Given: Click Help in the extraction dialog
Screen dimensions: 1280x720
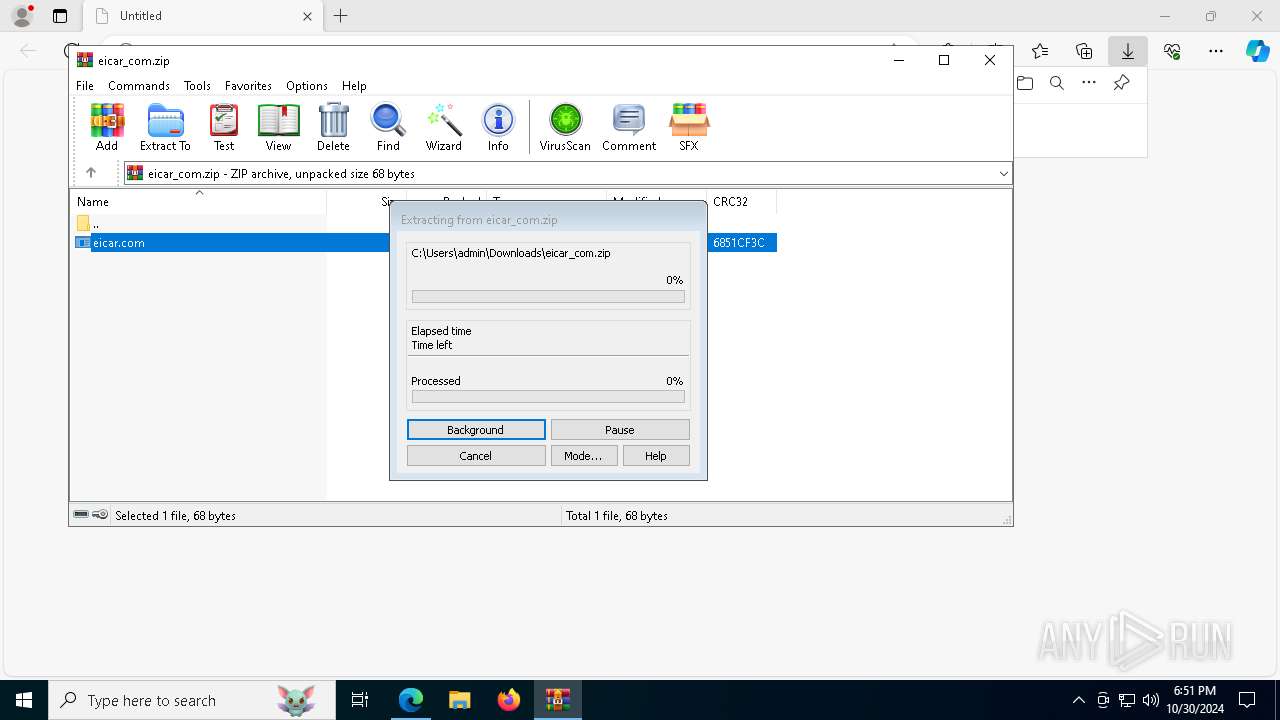Looking at the screenshot, I should [656, 456].
